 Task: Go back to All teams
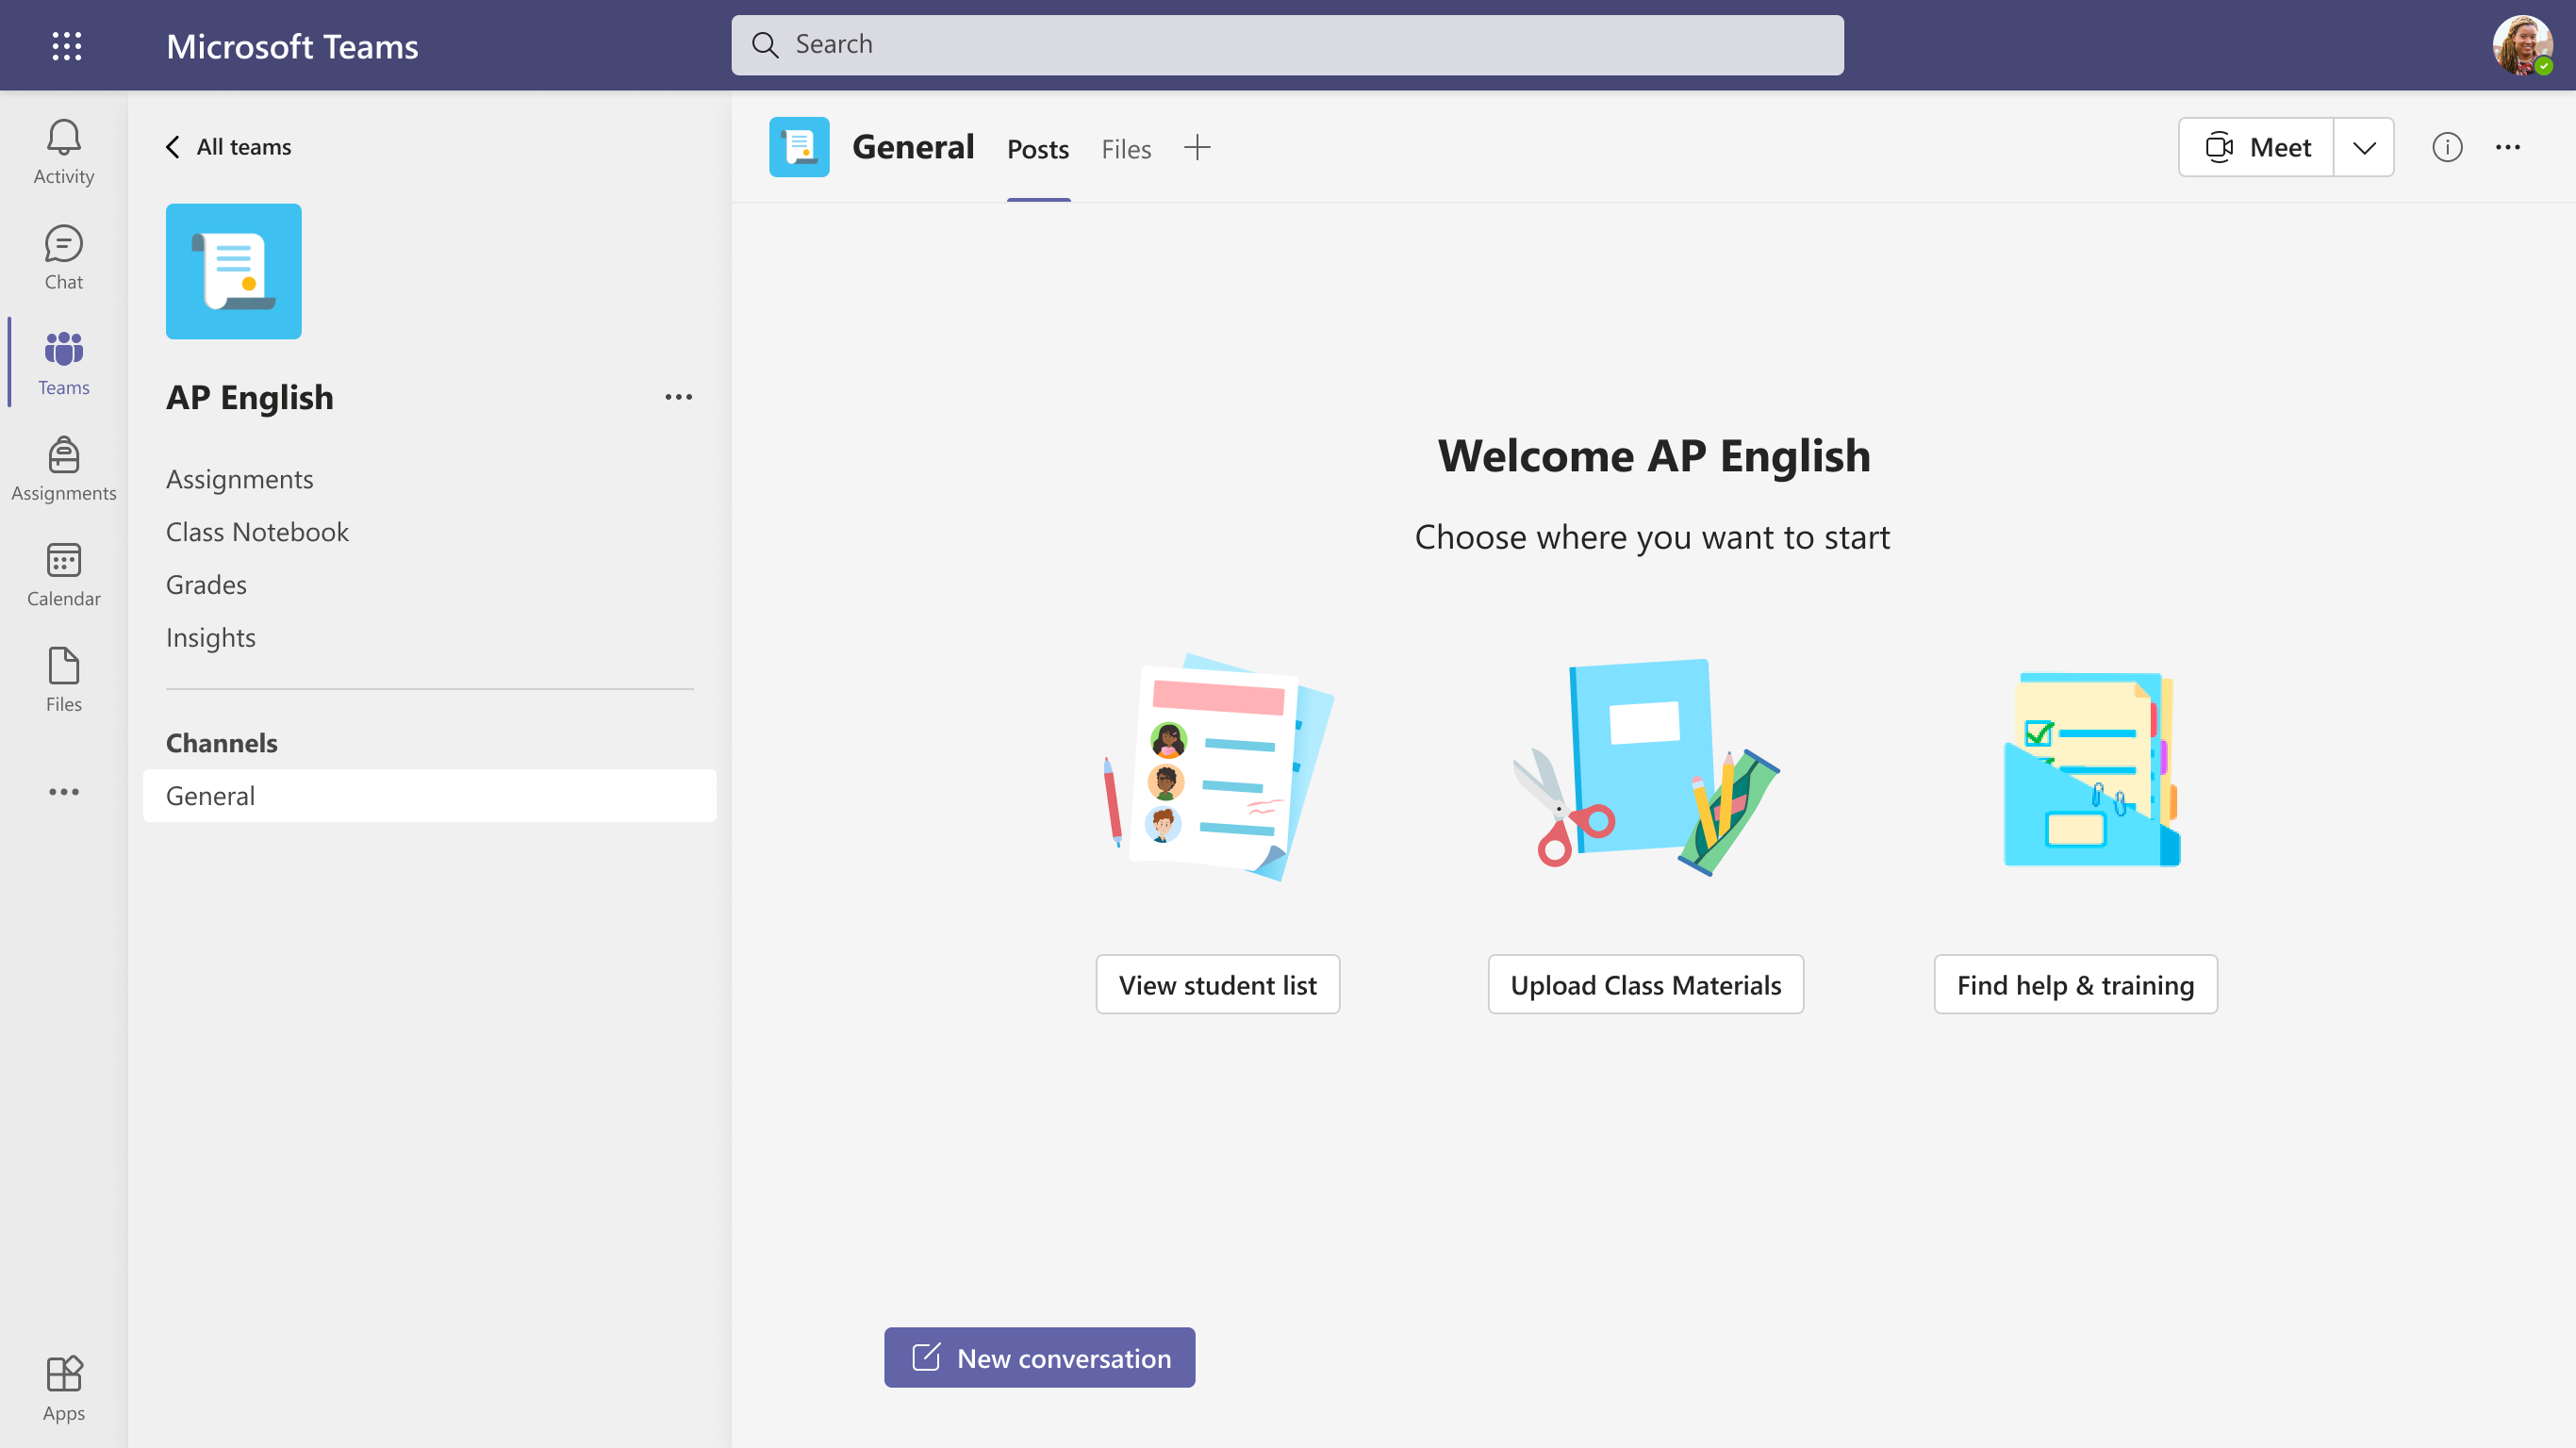coord(229,147)
